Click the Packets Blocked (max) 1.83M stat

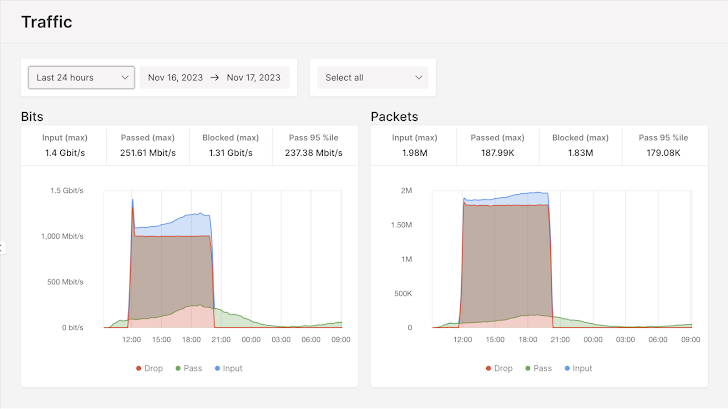click(580, 146)
